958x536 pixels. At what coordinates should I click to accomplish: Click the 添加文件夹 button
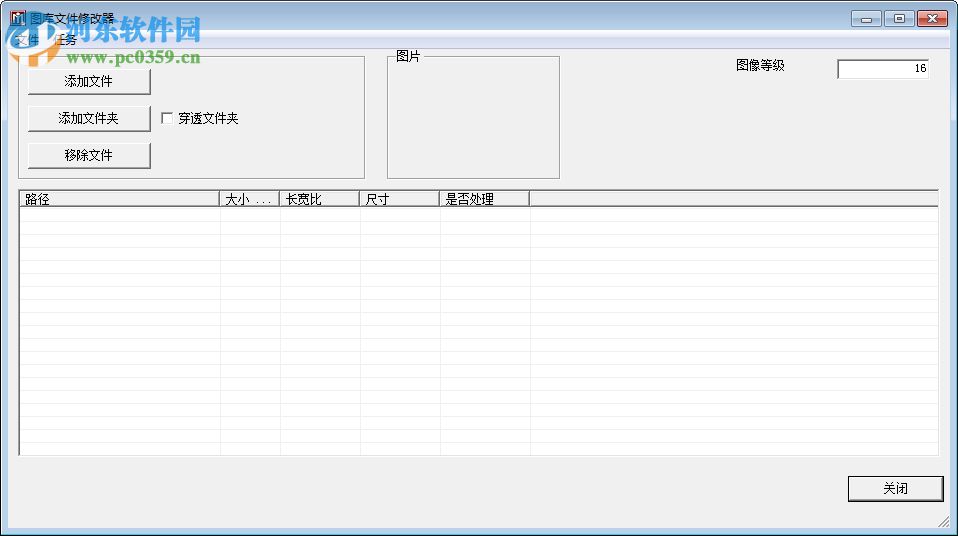click(x=89, y=119)
